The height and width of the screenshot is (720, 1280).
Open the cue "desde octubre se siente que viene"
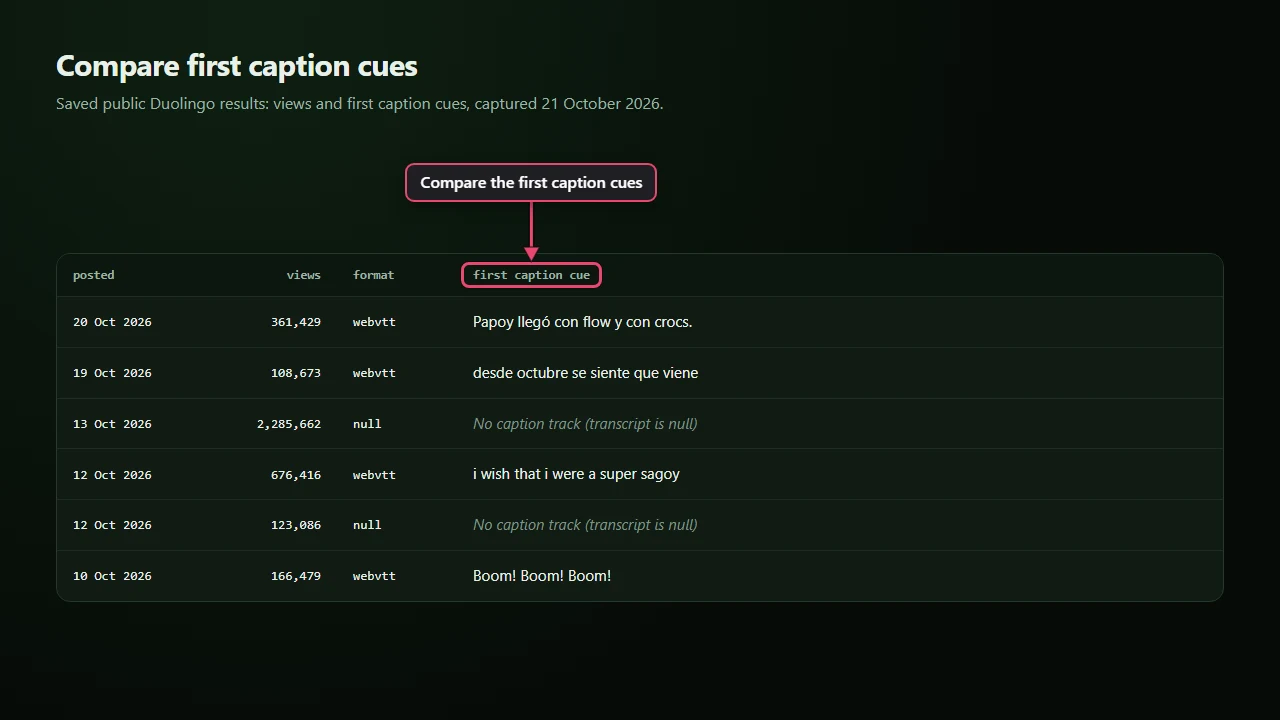tap(586, 373)
